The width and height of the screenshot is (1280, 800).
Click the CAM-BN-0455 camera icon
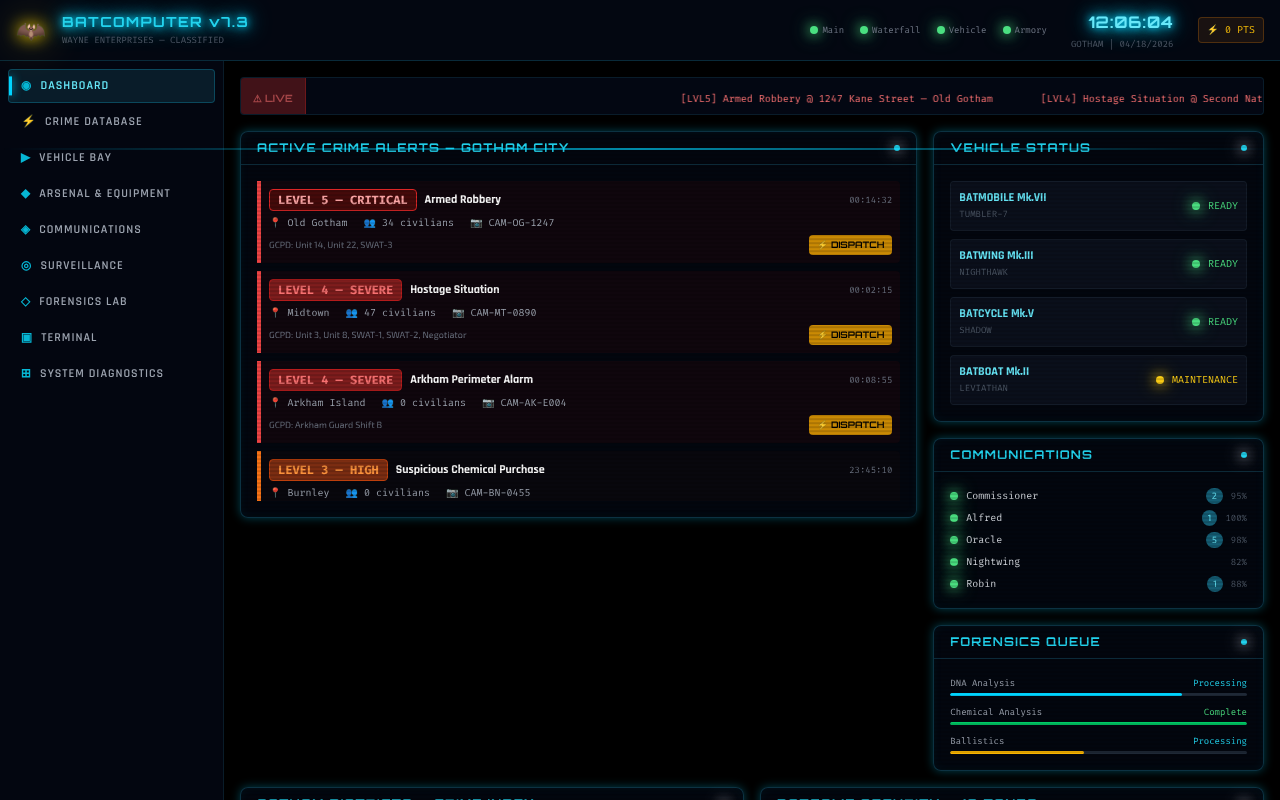[452, 493]
